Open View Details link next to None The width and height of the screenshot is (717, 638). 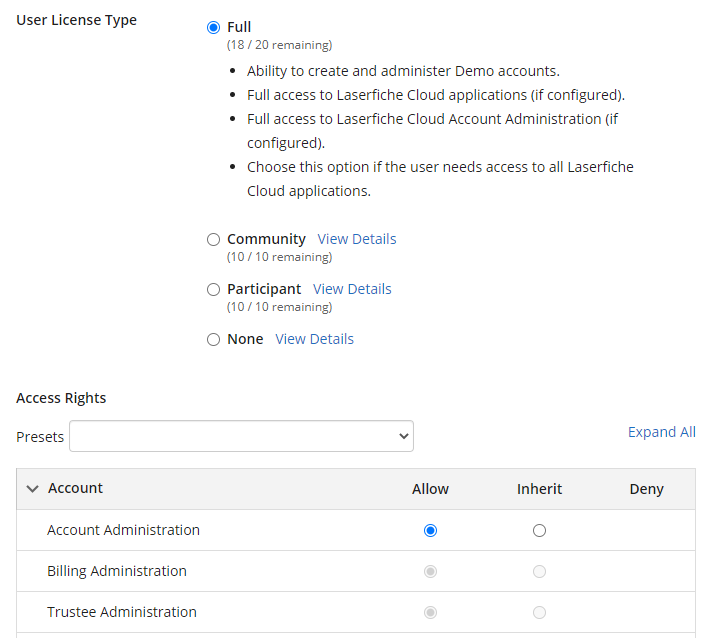[314, 339]
